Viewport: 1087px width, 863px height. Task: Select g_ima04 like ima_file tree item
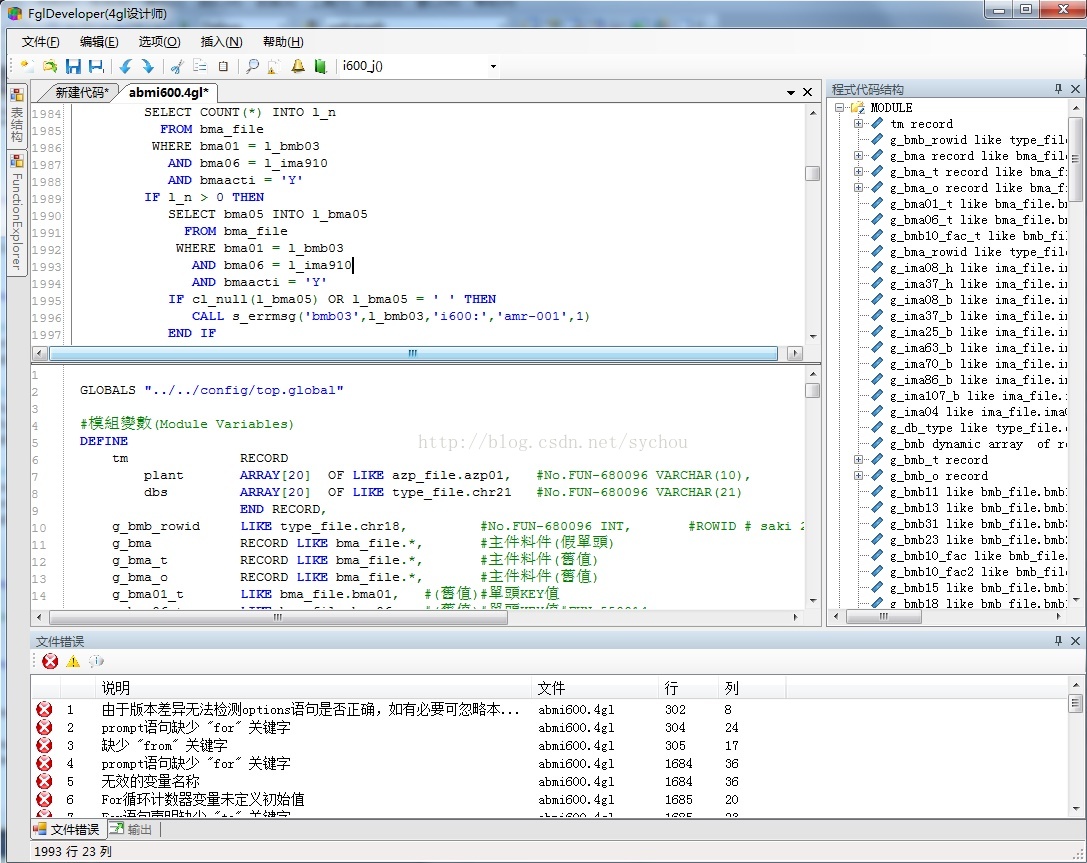click(977, 412)
